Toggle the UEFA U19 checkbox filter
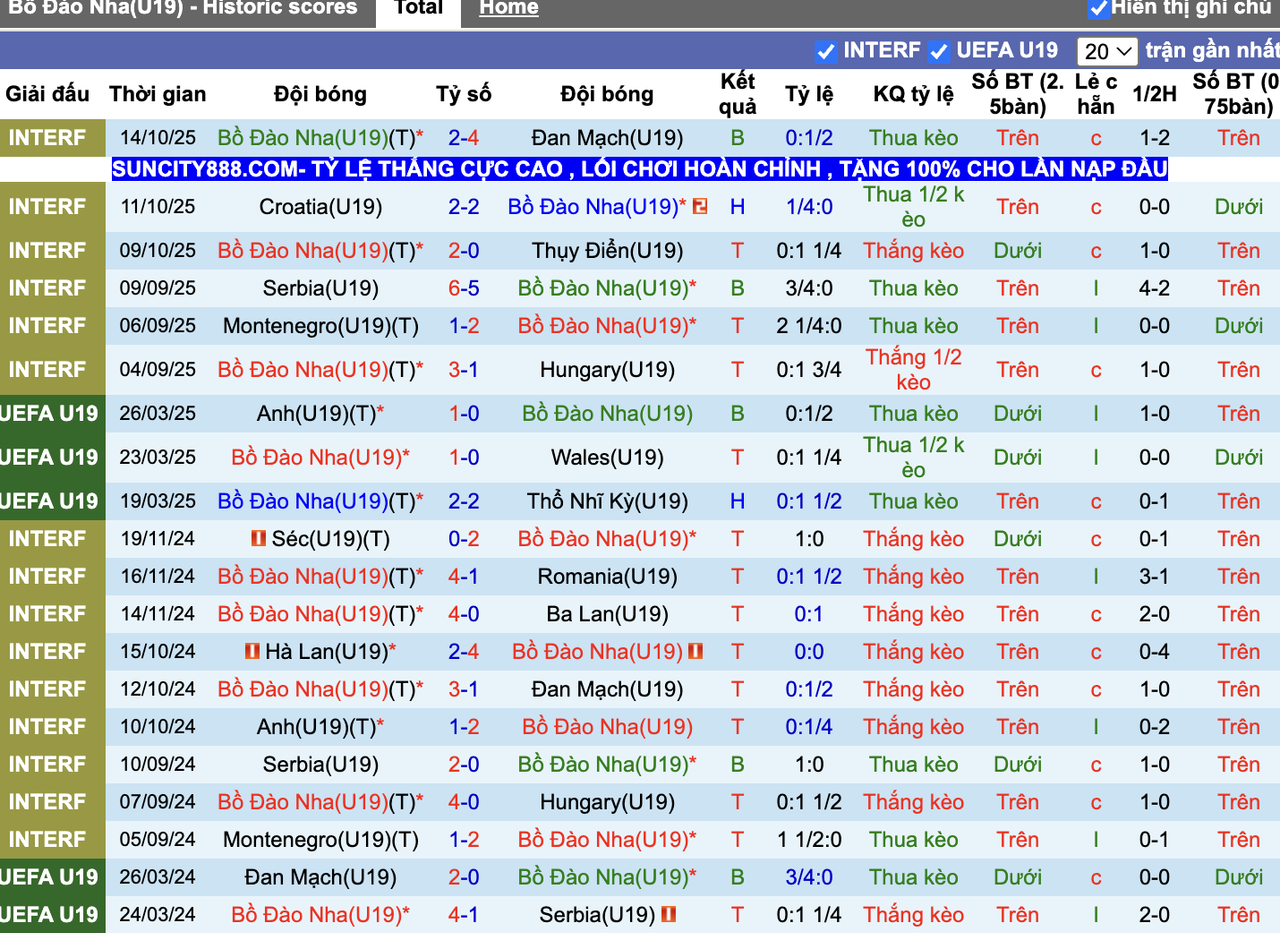This screenshot has width=1280, height=933. pyautogui.click(x=938, y=51)
